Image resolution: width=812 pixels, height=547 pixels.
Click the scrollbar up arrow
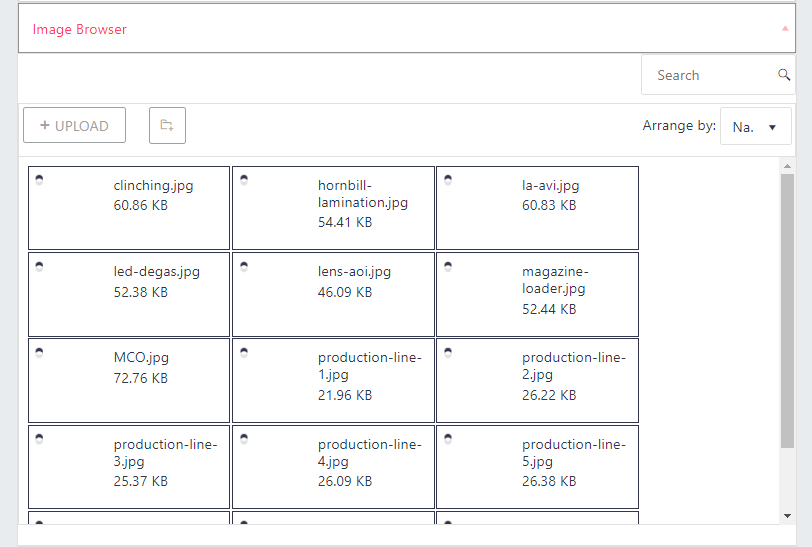(x=787, y=165)
